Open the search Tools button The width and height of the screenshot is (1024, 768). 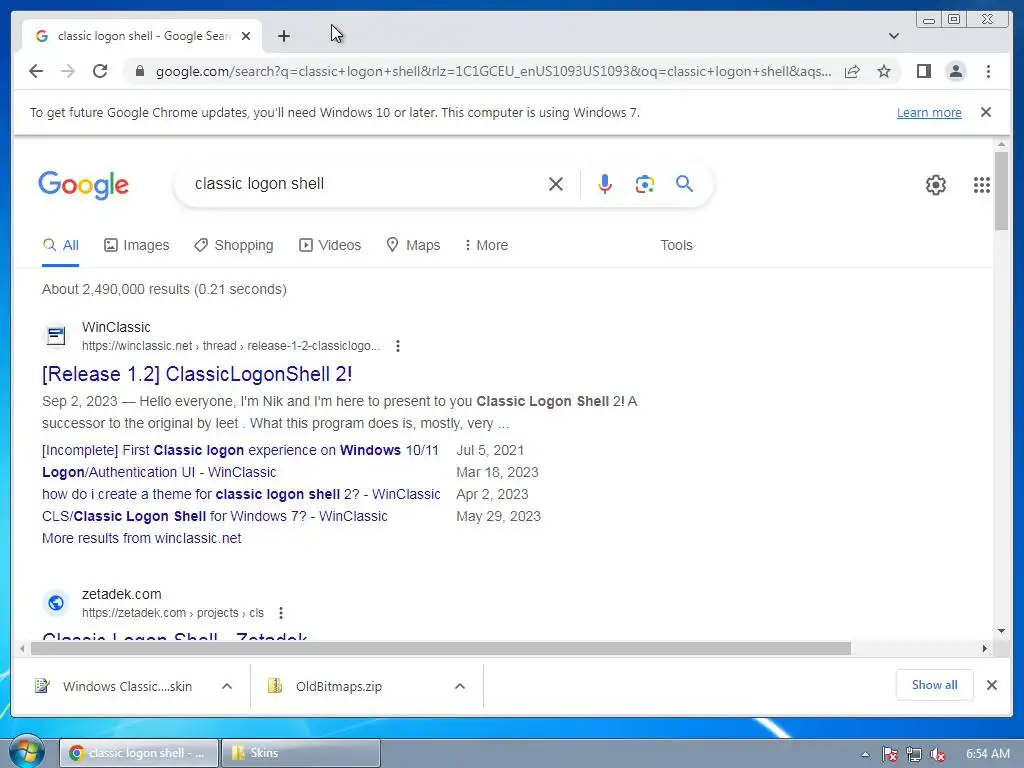[676, 246]
